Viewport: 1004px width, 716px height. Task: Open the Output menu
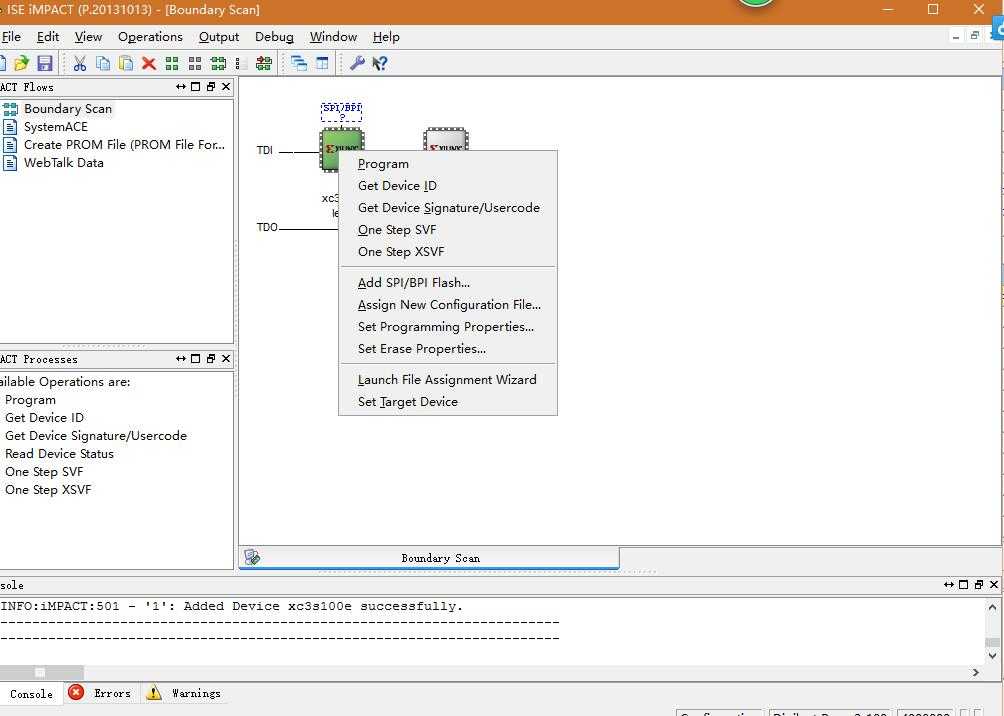coord(219,37)
